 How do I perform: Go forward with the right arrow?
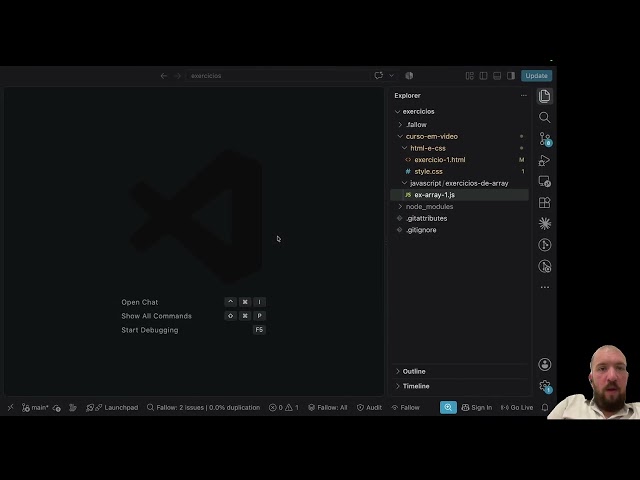(x=177, y=76)
